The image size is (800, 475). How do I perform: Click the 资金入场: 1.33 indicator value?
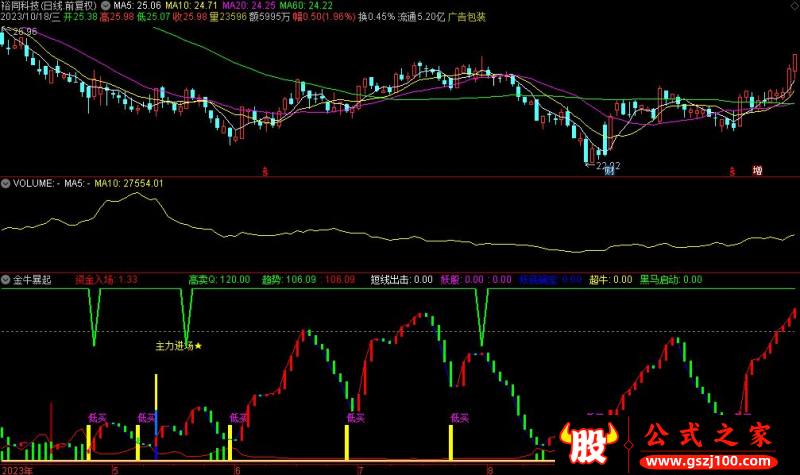pos(106,280)
